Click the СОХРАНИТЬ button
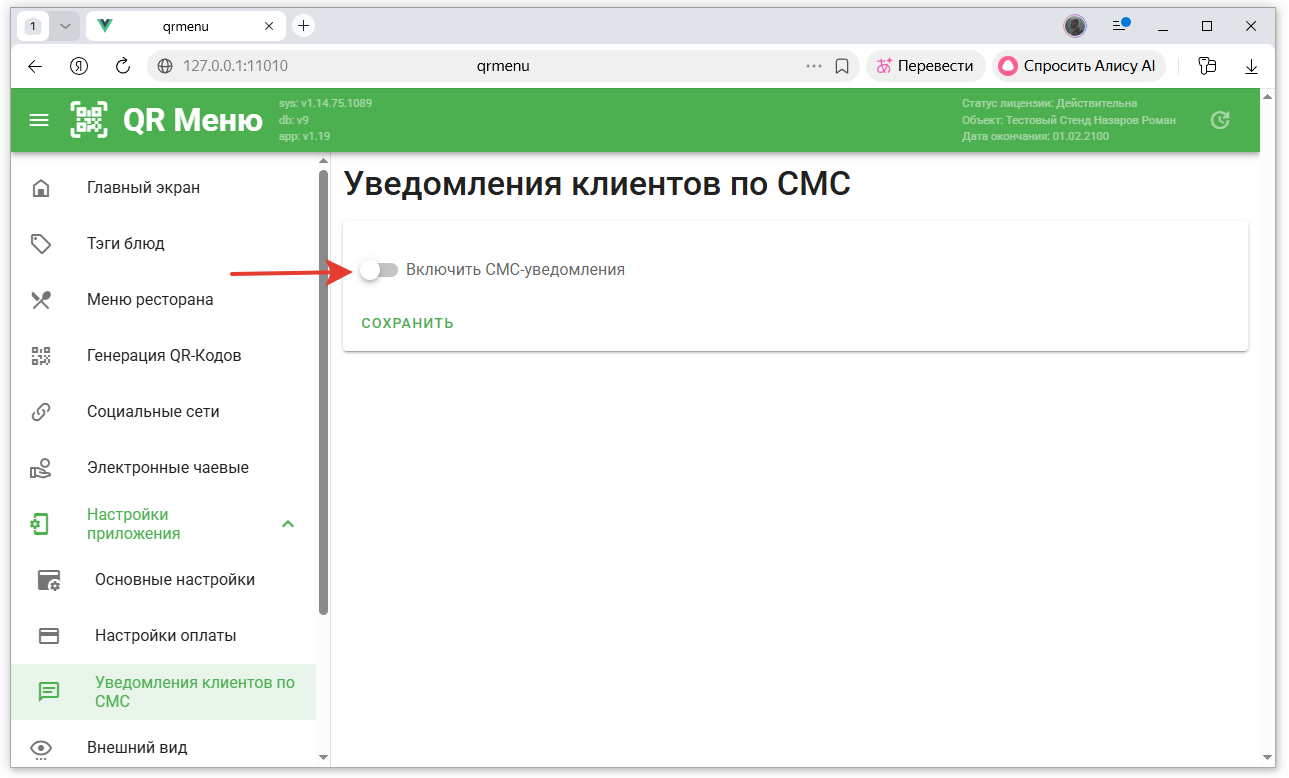The width and height of the screenshot is (1289, 778). click(x=408, y=323)
